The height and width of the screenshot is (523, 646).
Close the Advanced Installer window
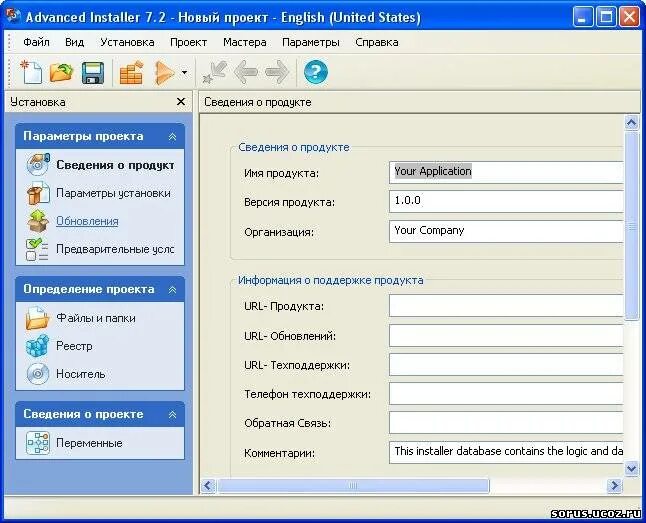pyautogui.click(x=629, y=17)
